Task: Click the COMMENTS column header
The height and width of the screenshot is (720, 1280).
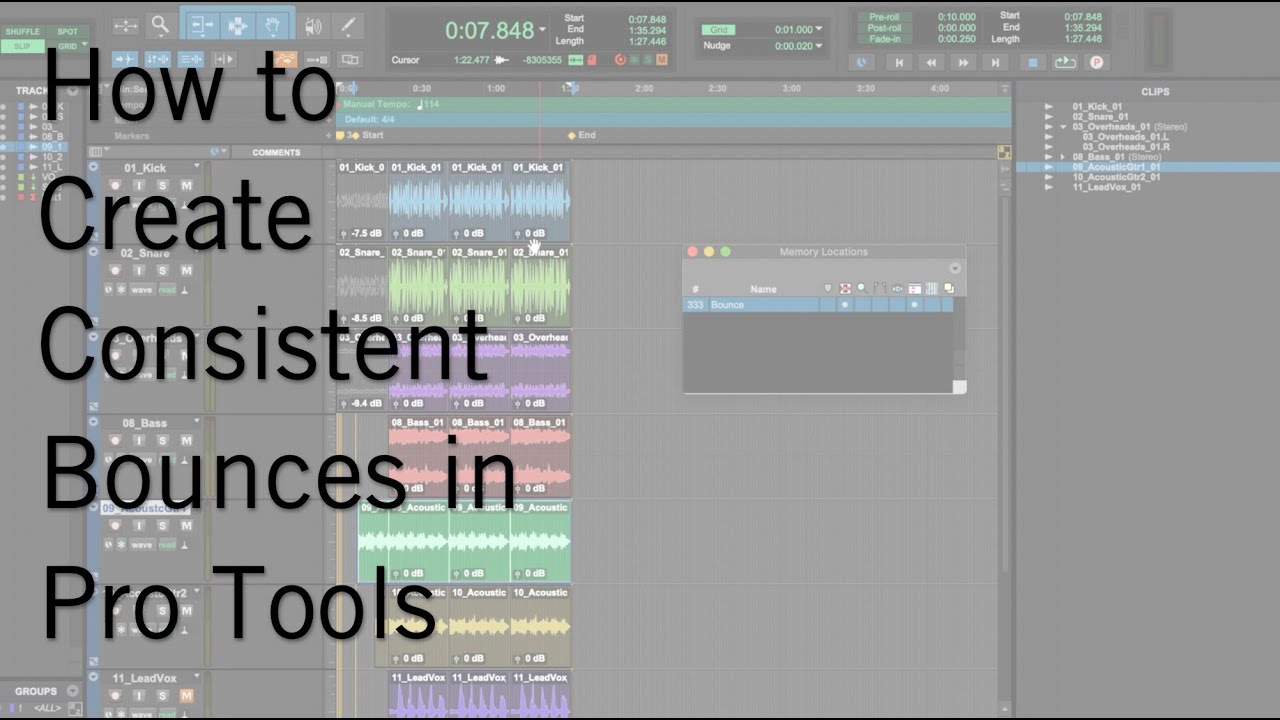Action: coord(276,153)
